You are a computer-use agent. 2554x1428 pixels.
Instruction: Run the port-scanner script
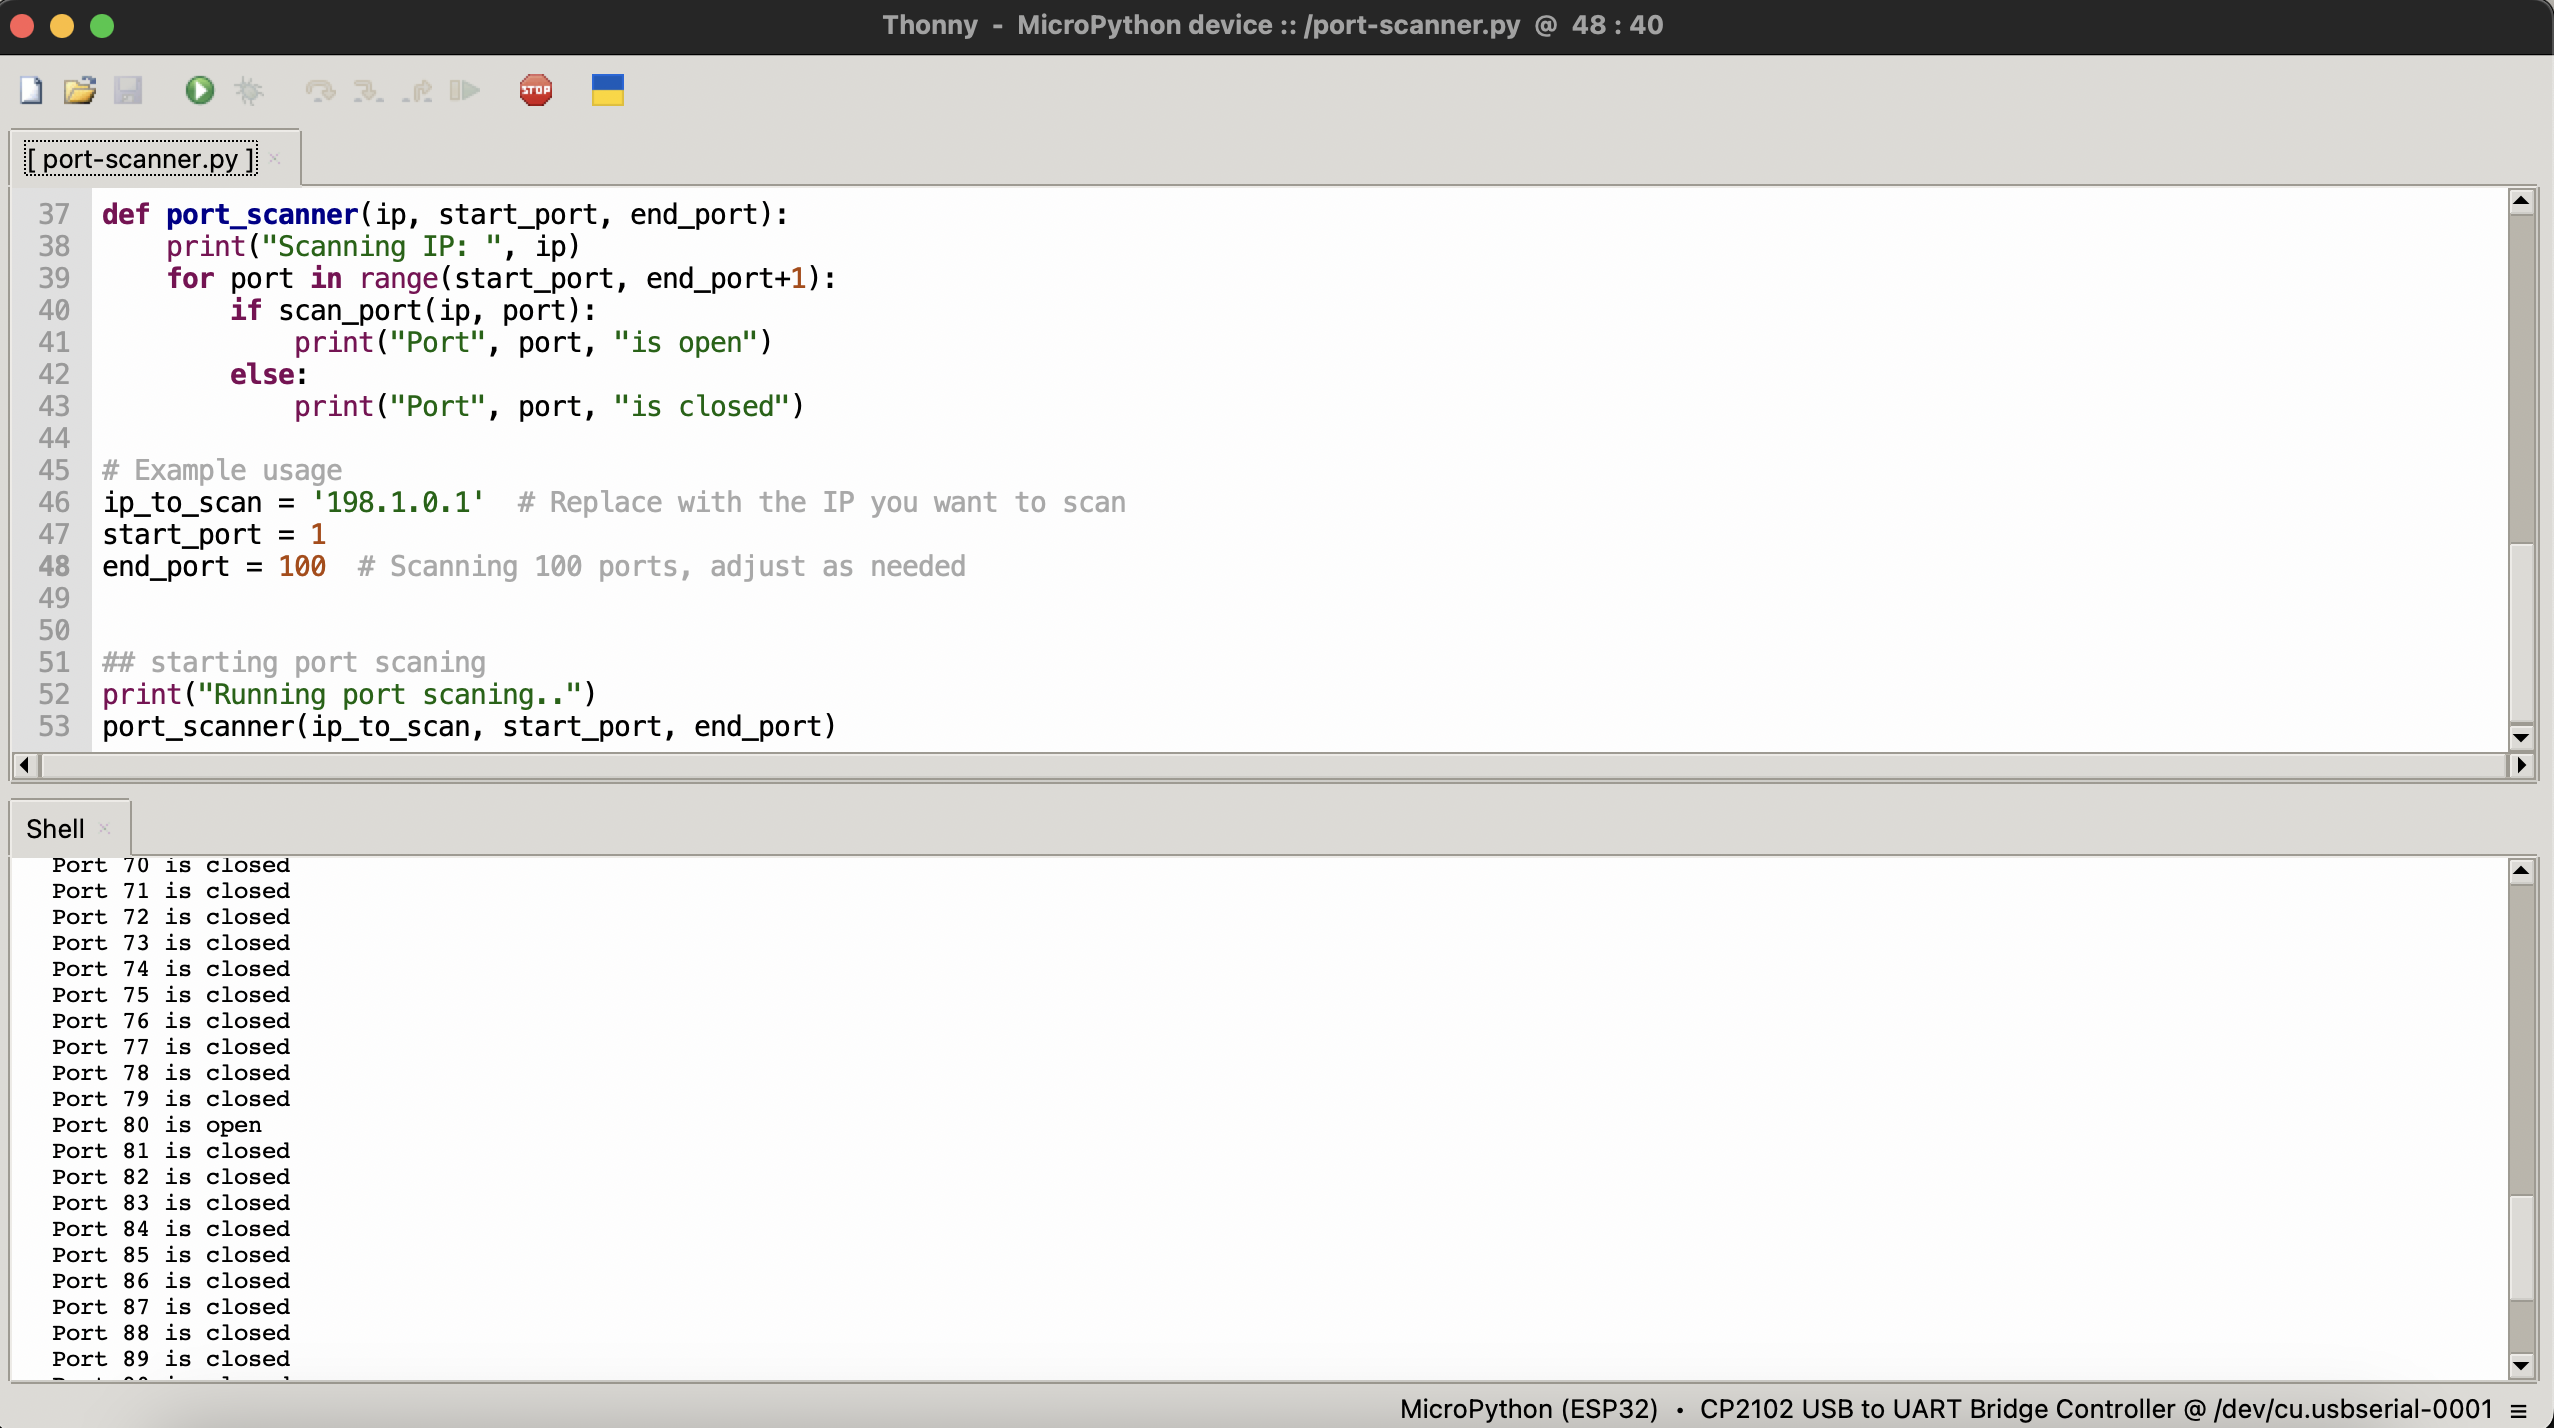point(200,89)
